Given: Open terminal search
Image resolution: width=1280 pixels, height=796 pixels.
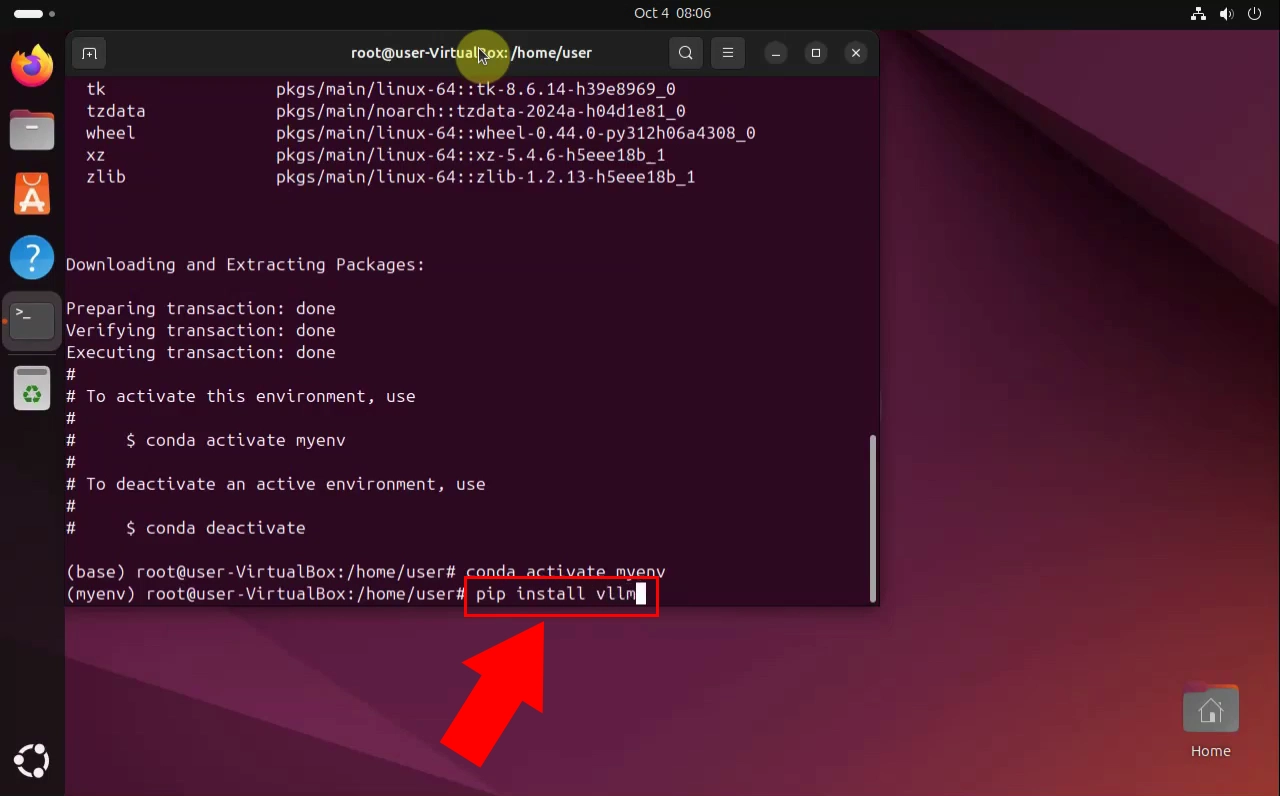Looking at the screenshot, I should tap(686, 53).
